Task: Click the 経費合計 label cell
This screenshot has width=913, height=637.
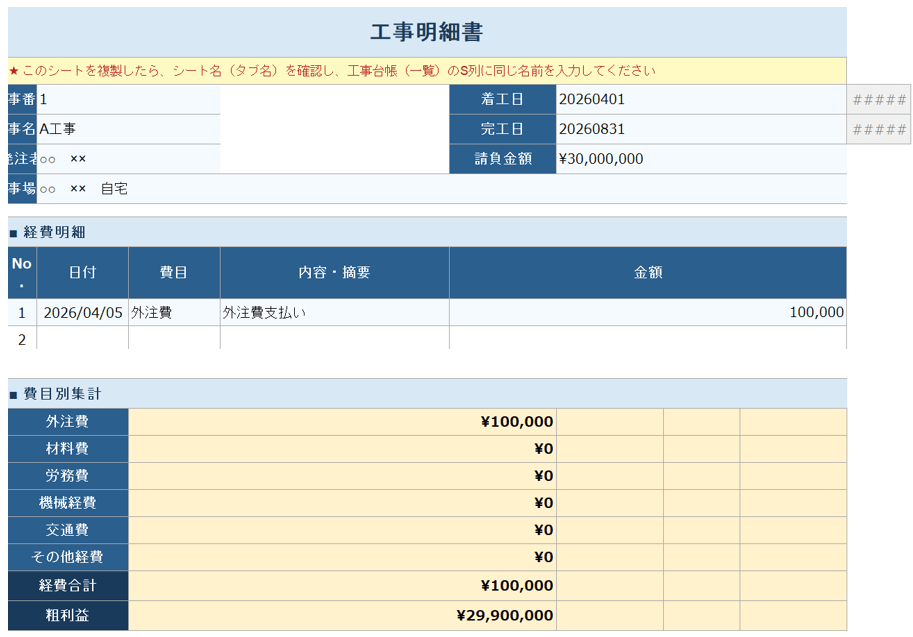Action: [x=68, y=586]
